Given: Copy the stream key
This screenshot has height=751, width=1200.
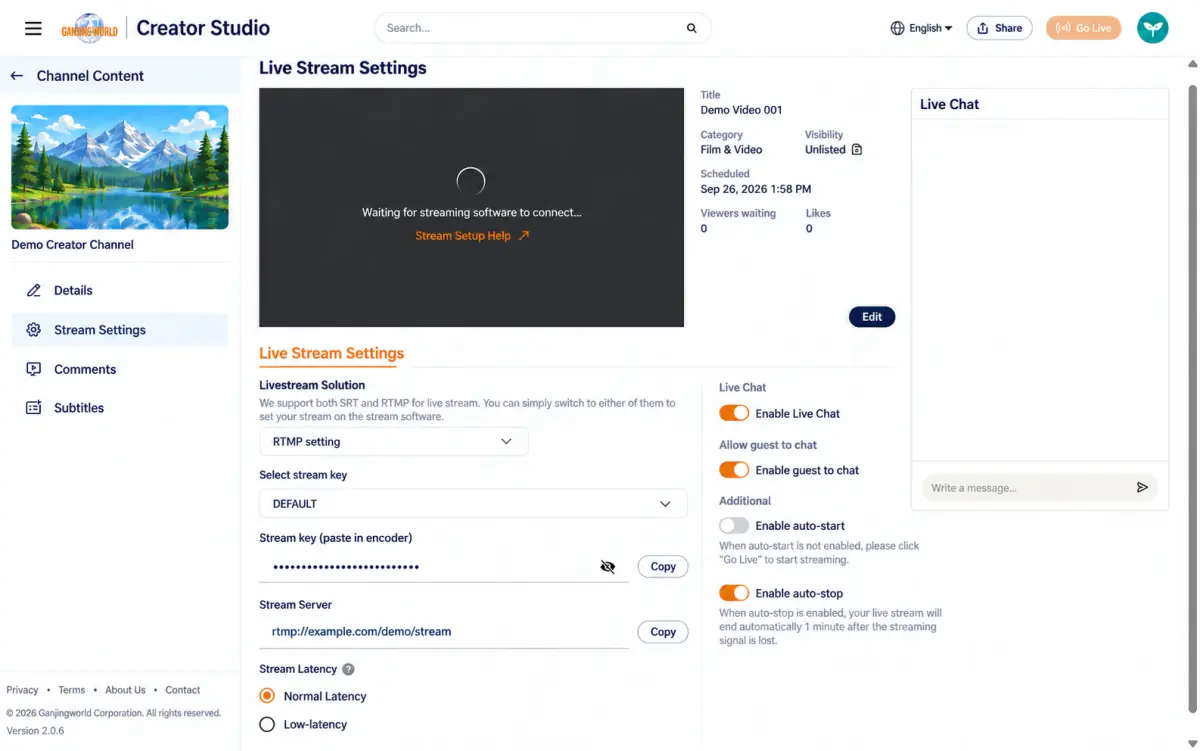Looking at the screenshot, I should [663, 567].
